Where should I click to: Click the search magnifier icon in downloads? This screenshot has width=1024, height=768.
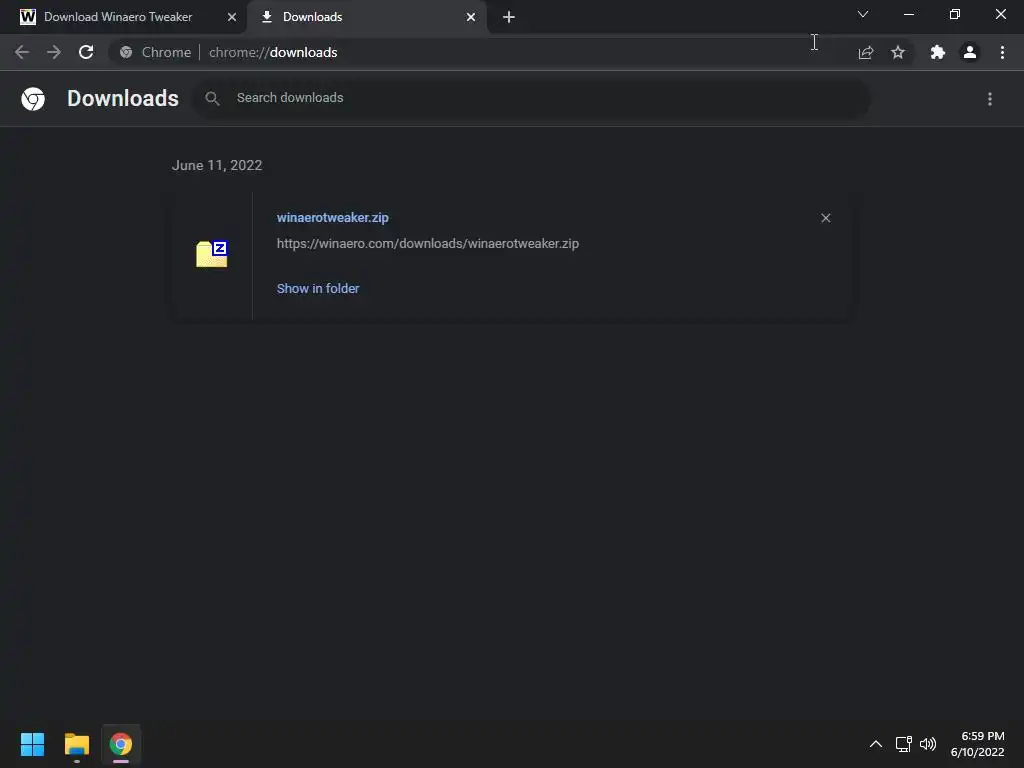[212, 99]
